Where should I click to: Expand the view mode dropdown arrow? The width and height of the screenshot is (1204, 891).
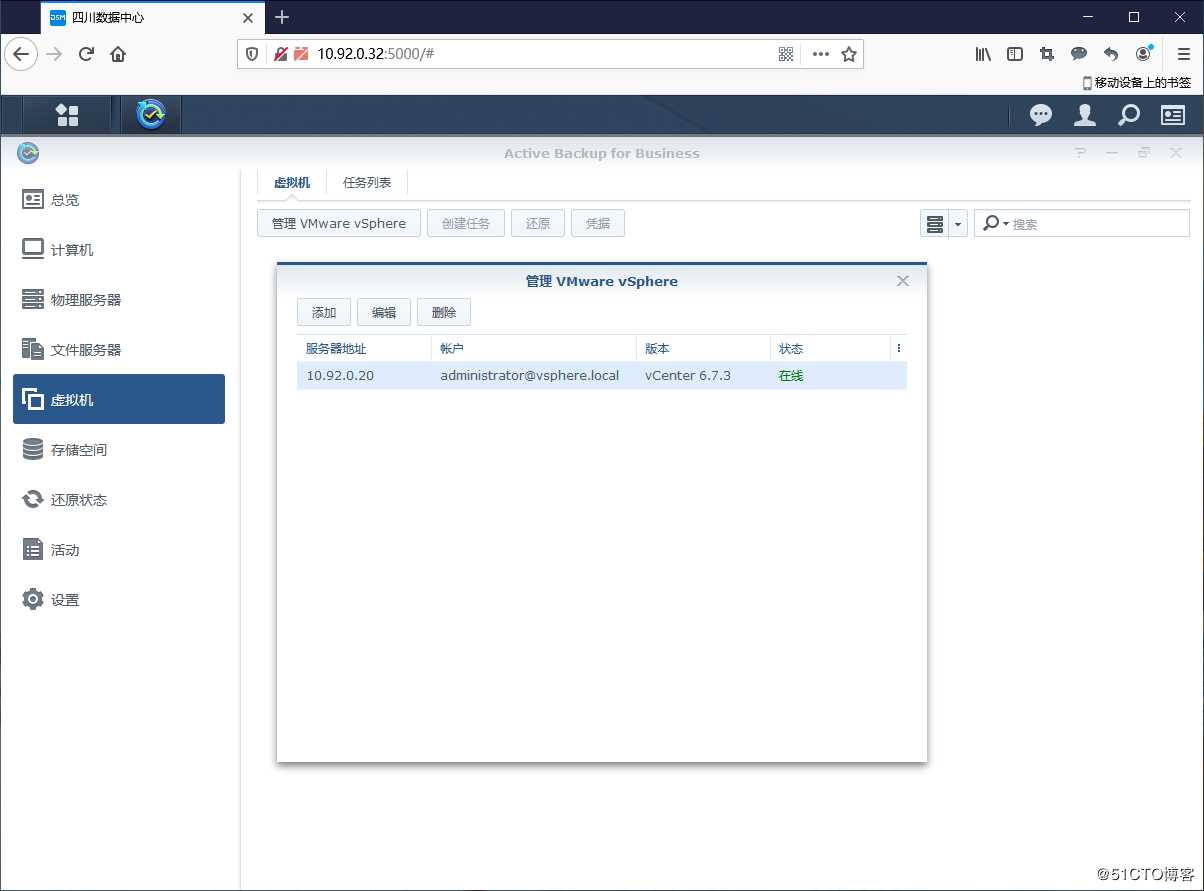point(958,223)
